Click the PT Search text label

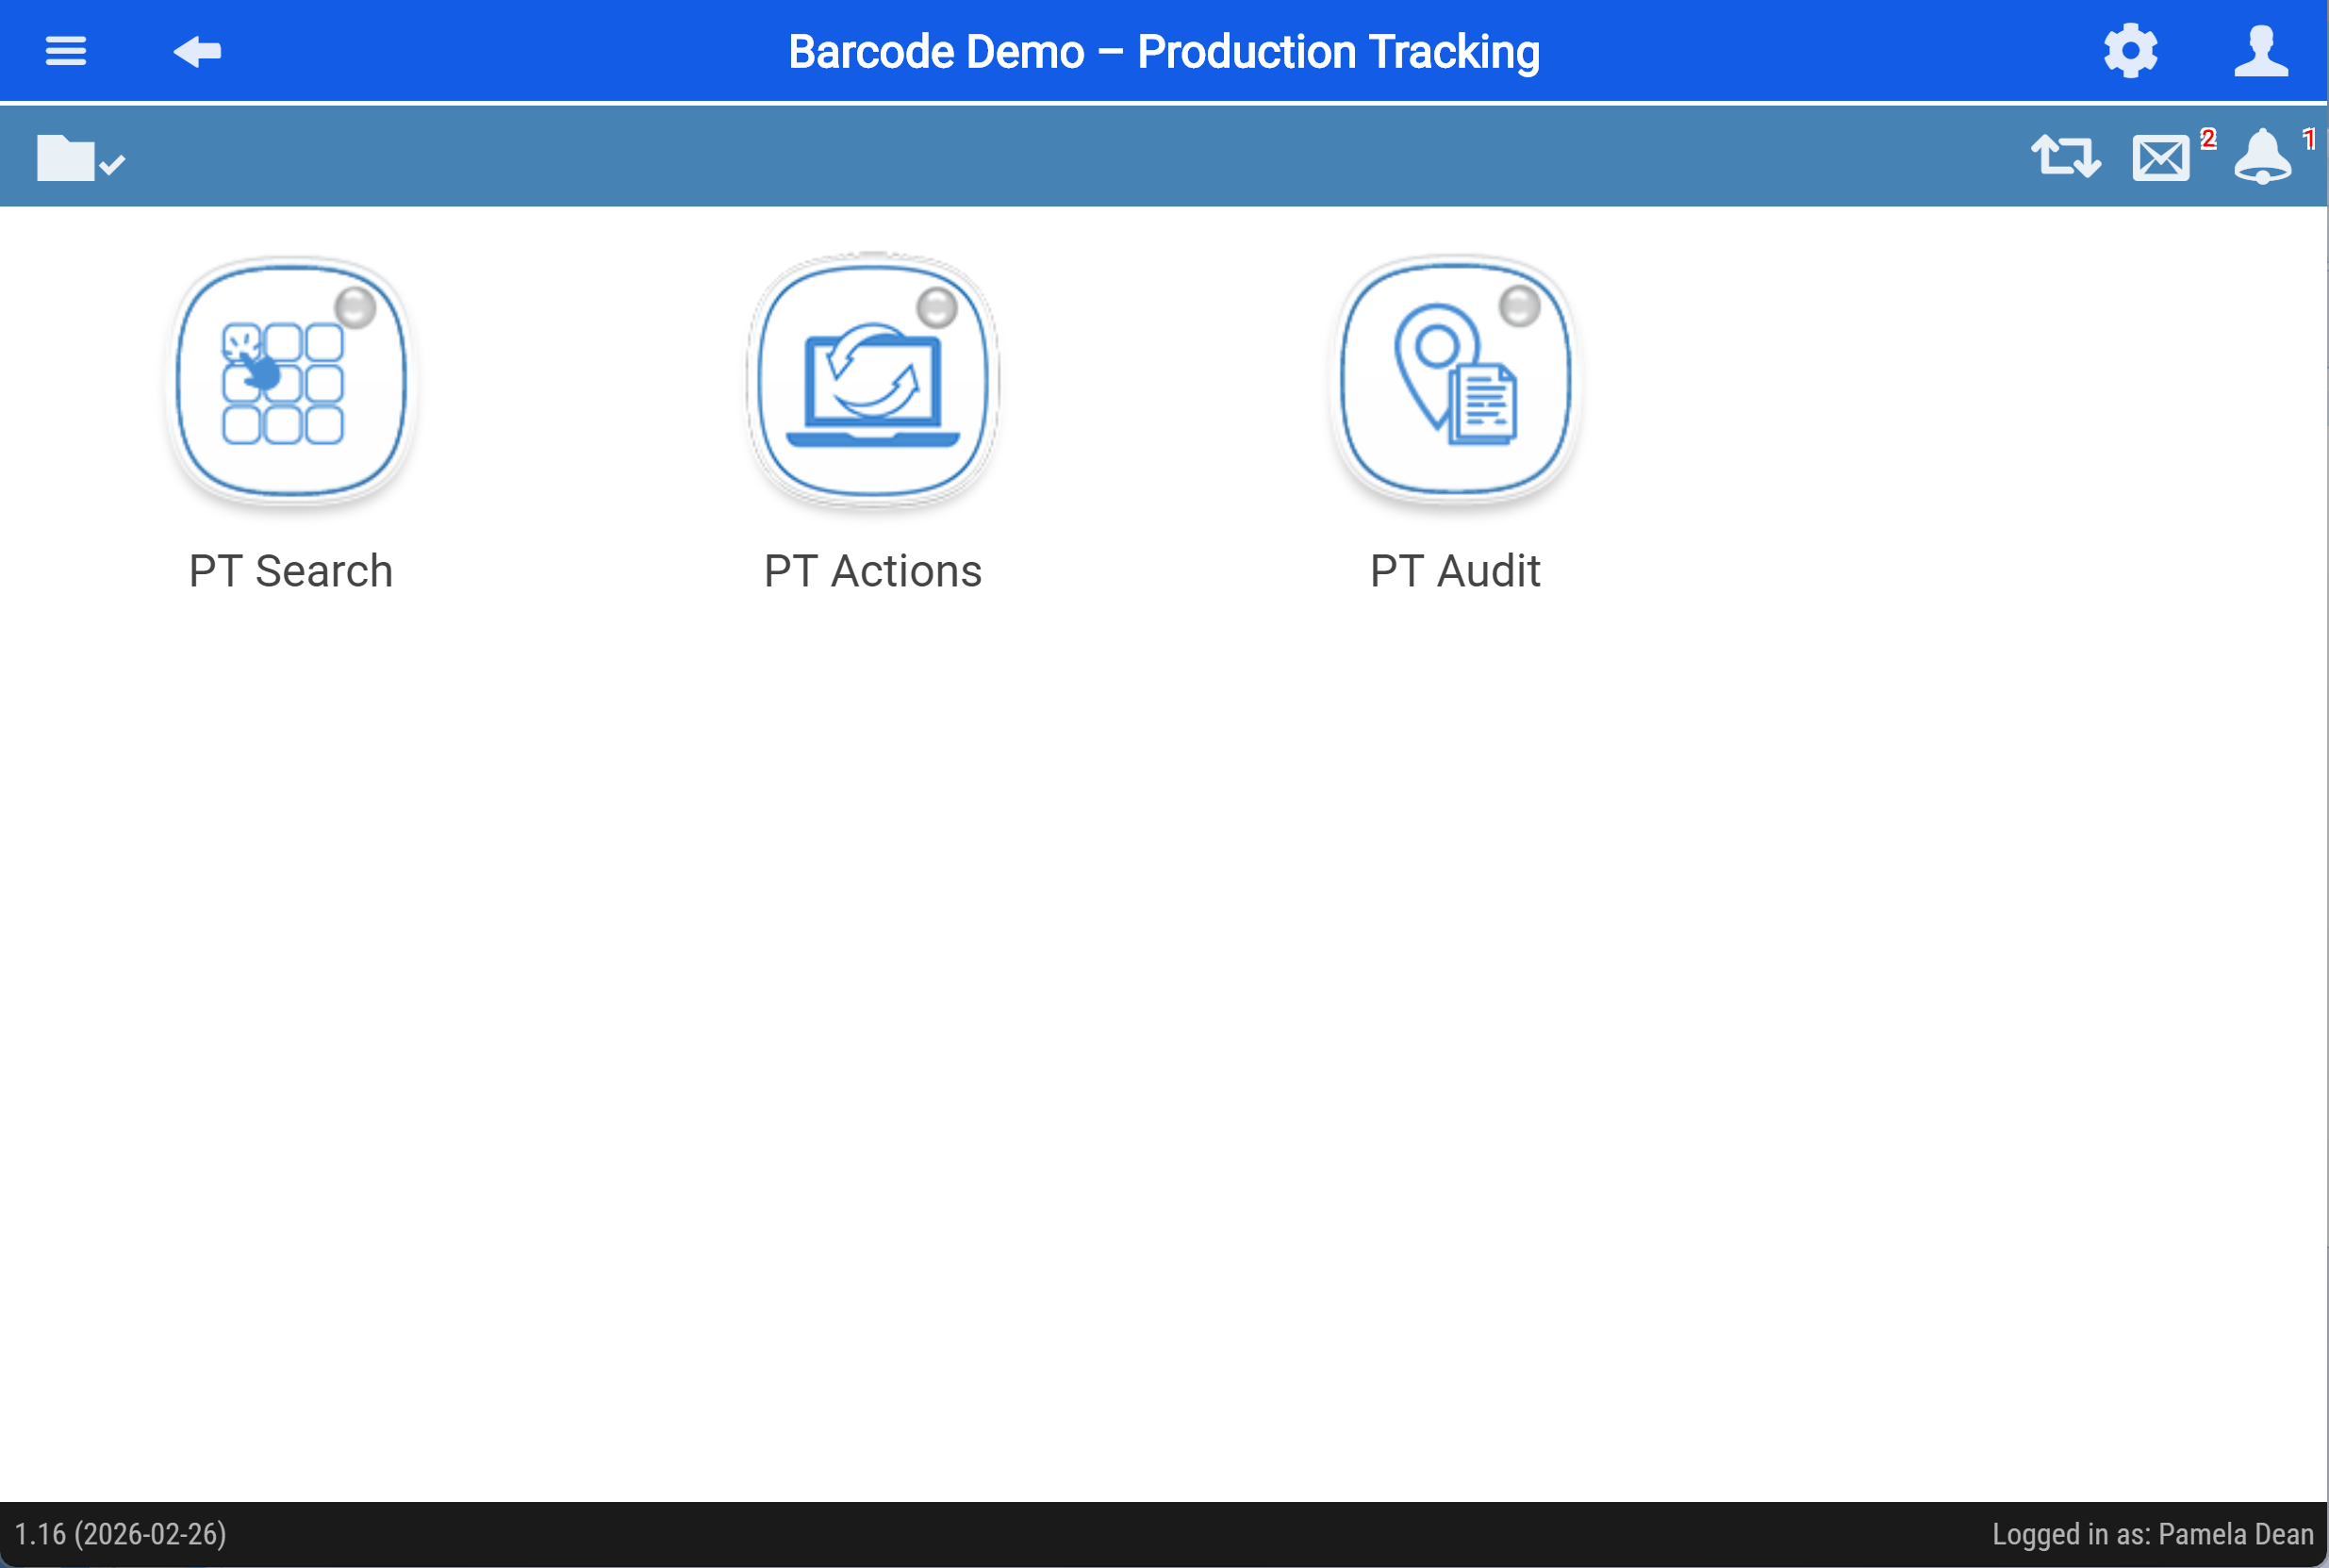(x=291, y=571)
